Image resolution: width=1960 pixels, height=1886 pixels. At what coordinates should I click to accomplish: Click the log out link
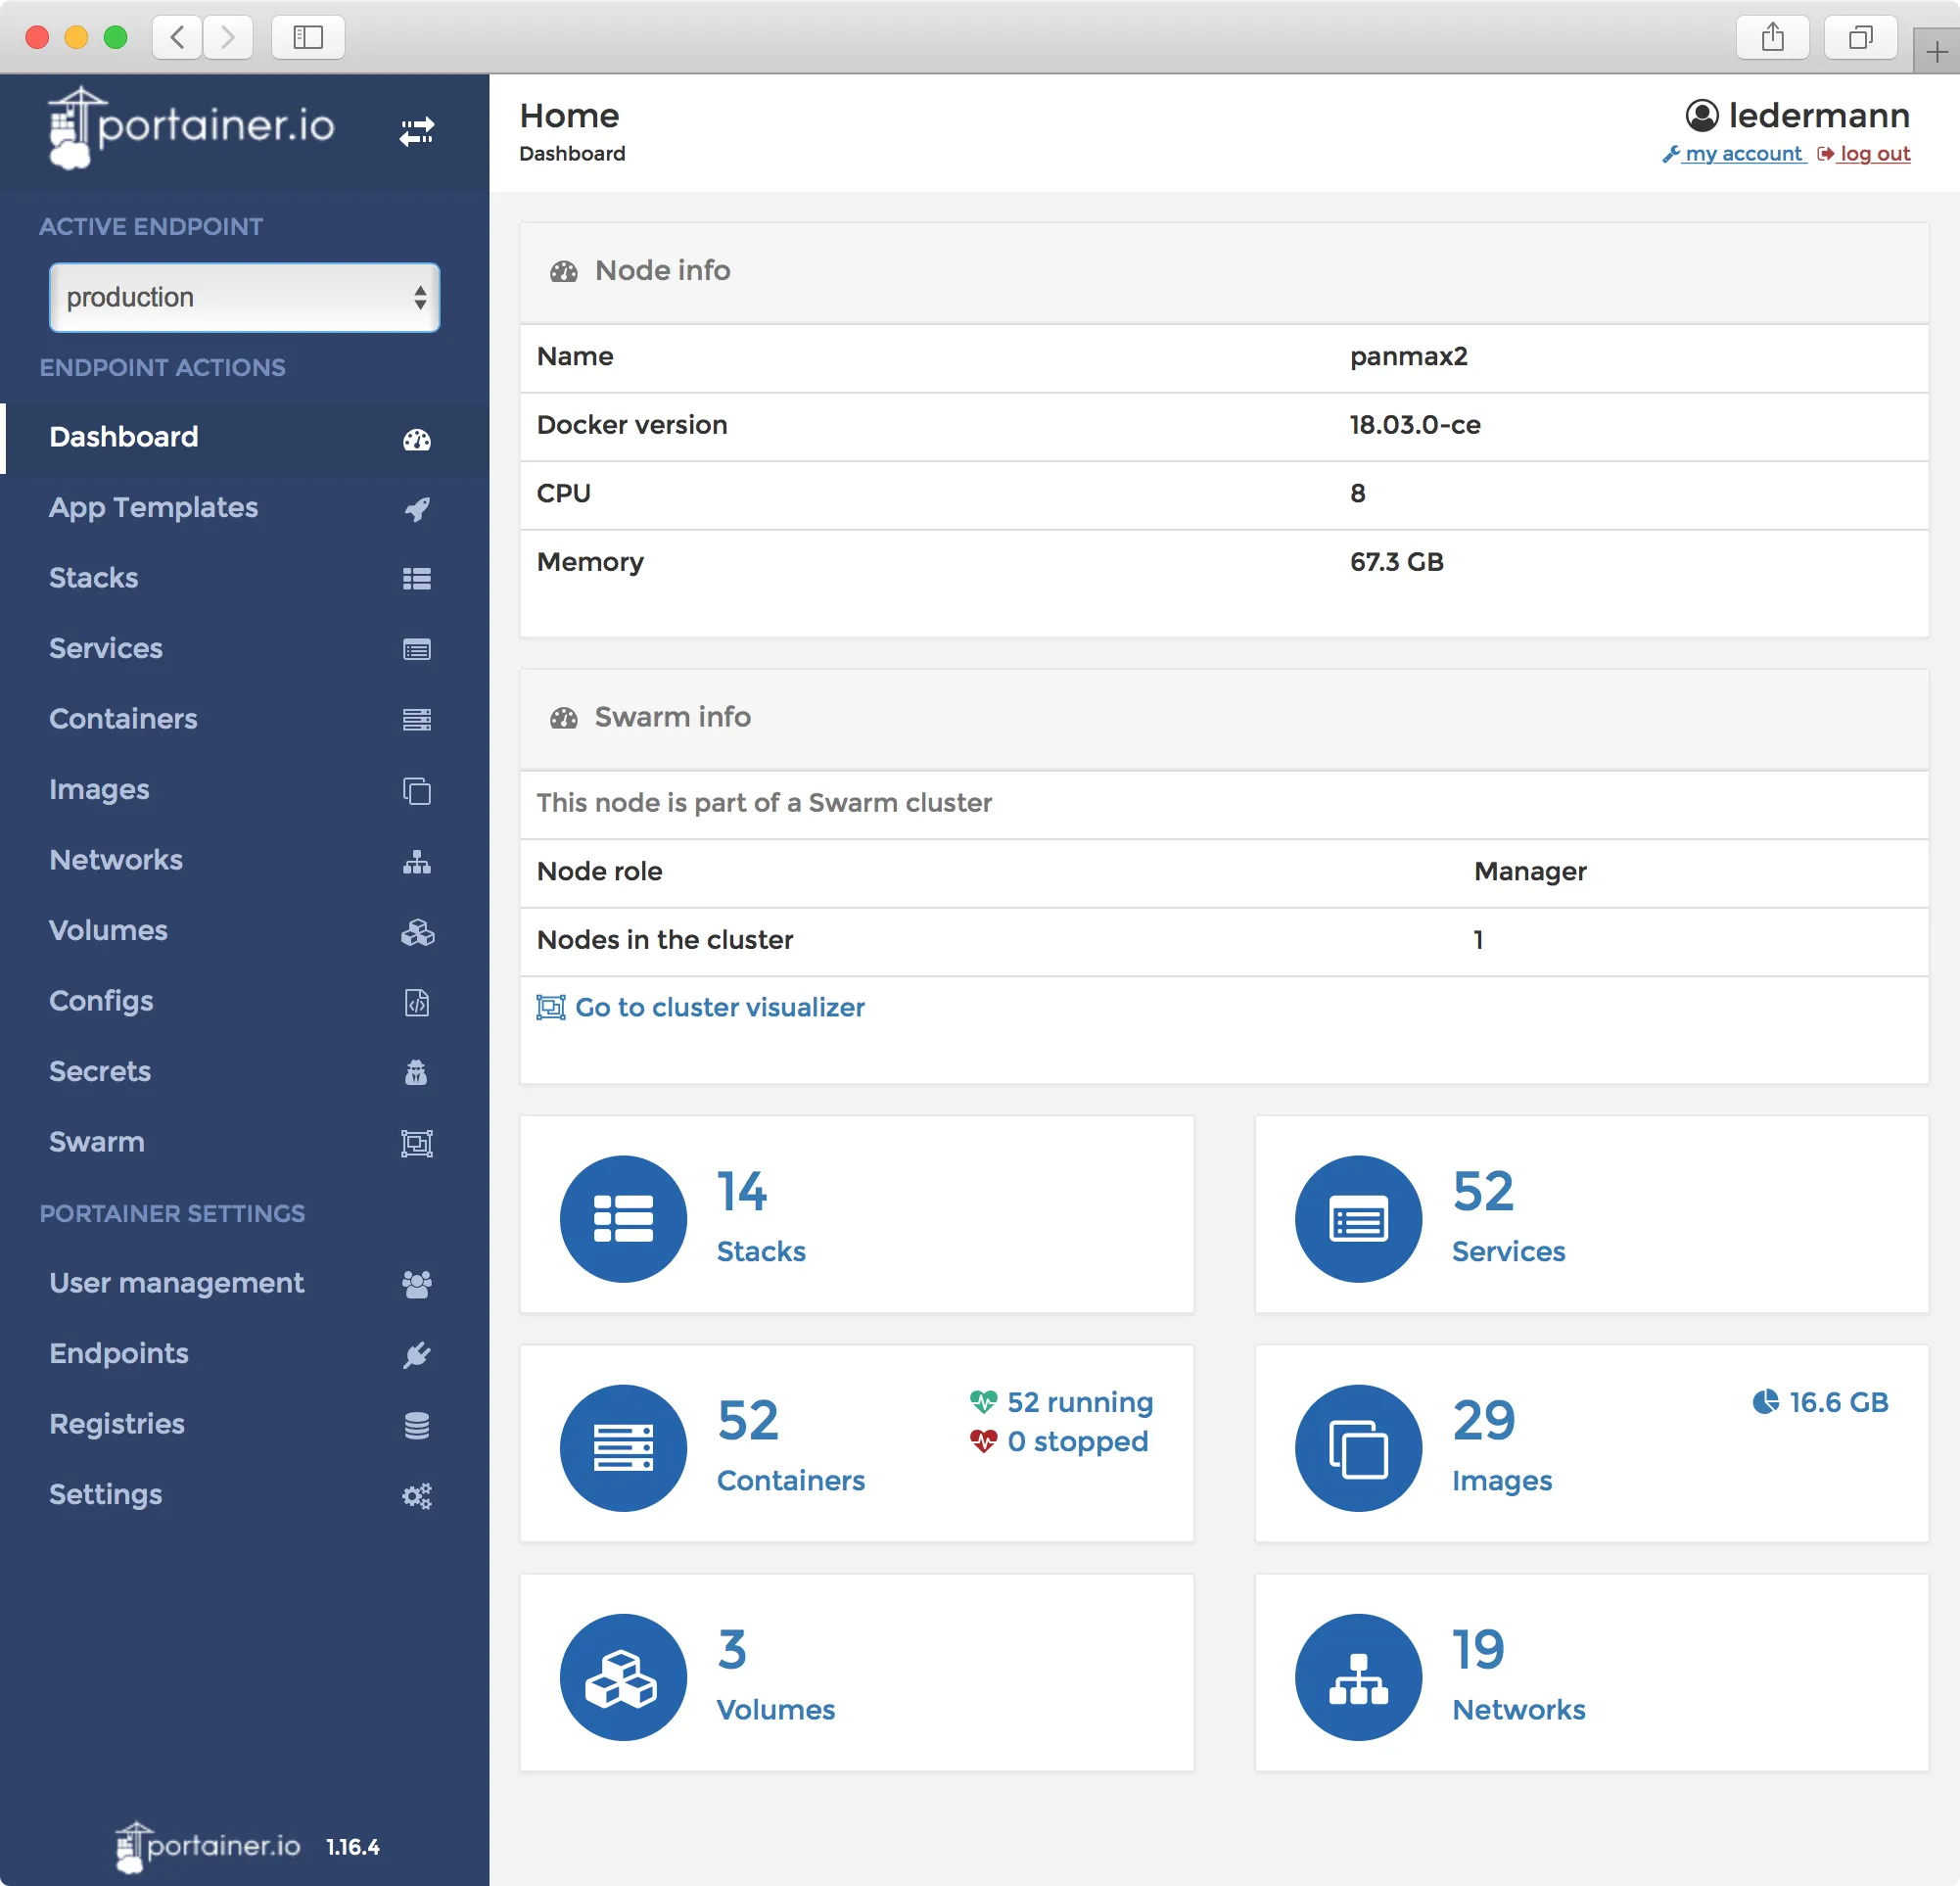[1873, 154]
